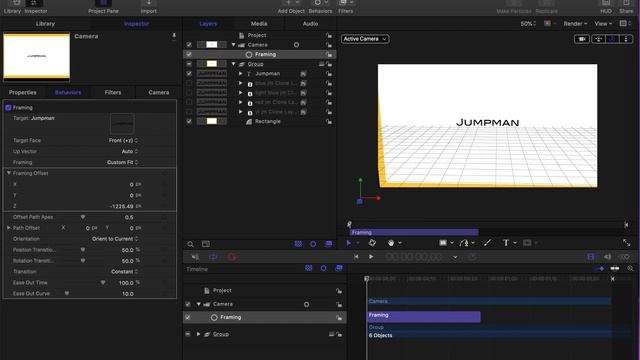Click the fullscreen player mode arrows icon
This screenshot has width=640, height=360.
click(x=627, y=243)
